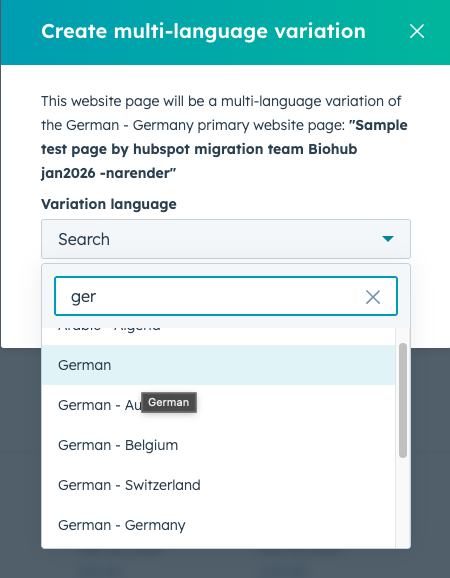The height and width of the screenshot is (578, 450).
Task: Clear the 'ger' search text
Action: [373, 297]
